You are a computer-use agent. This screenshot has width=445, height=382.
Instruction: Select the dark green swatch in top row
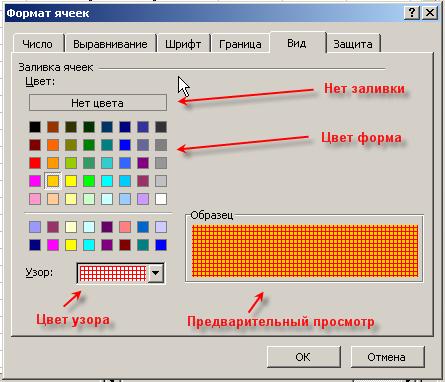(89, 127)
